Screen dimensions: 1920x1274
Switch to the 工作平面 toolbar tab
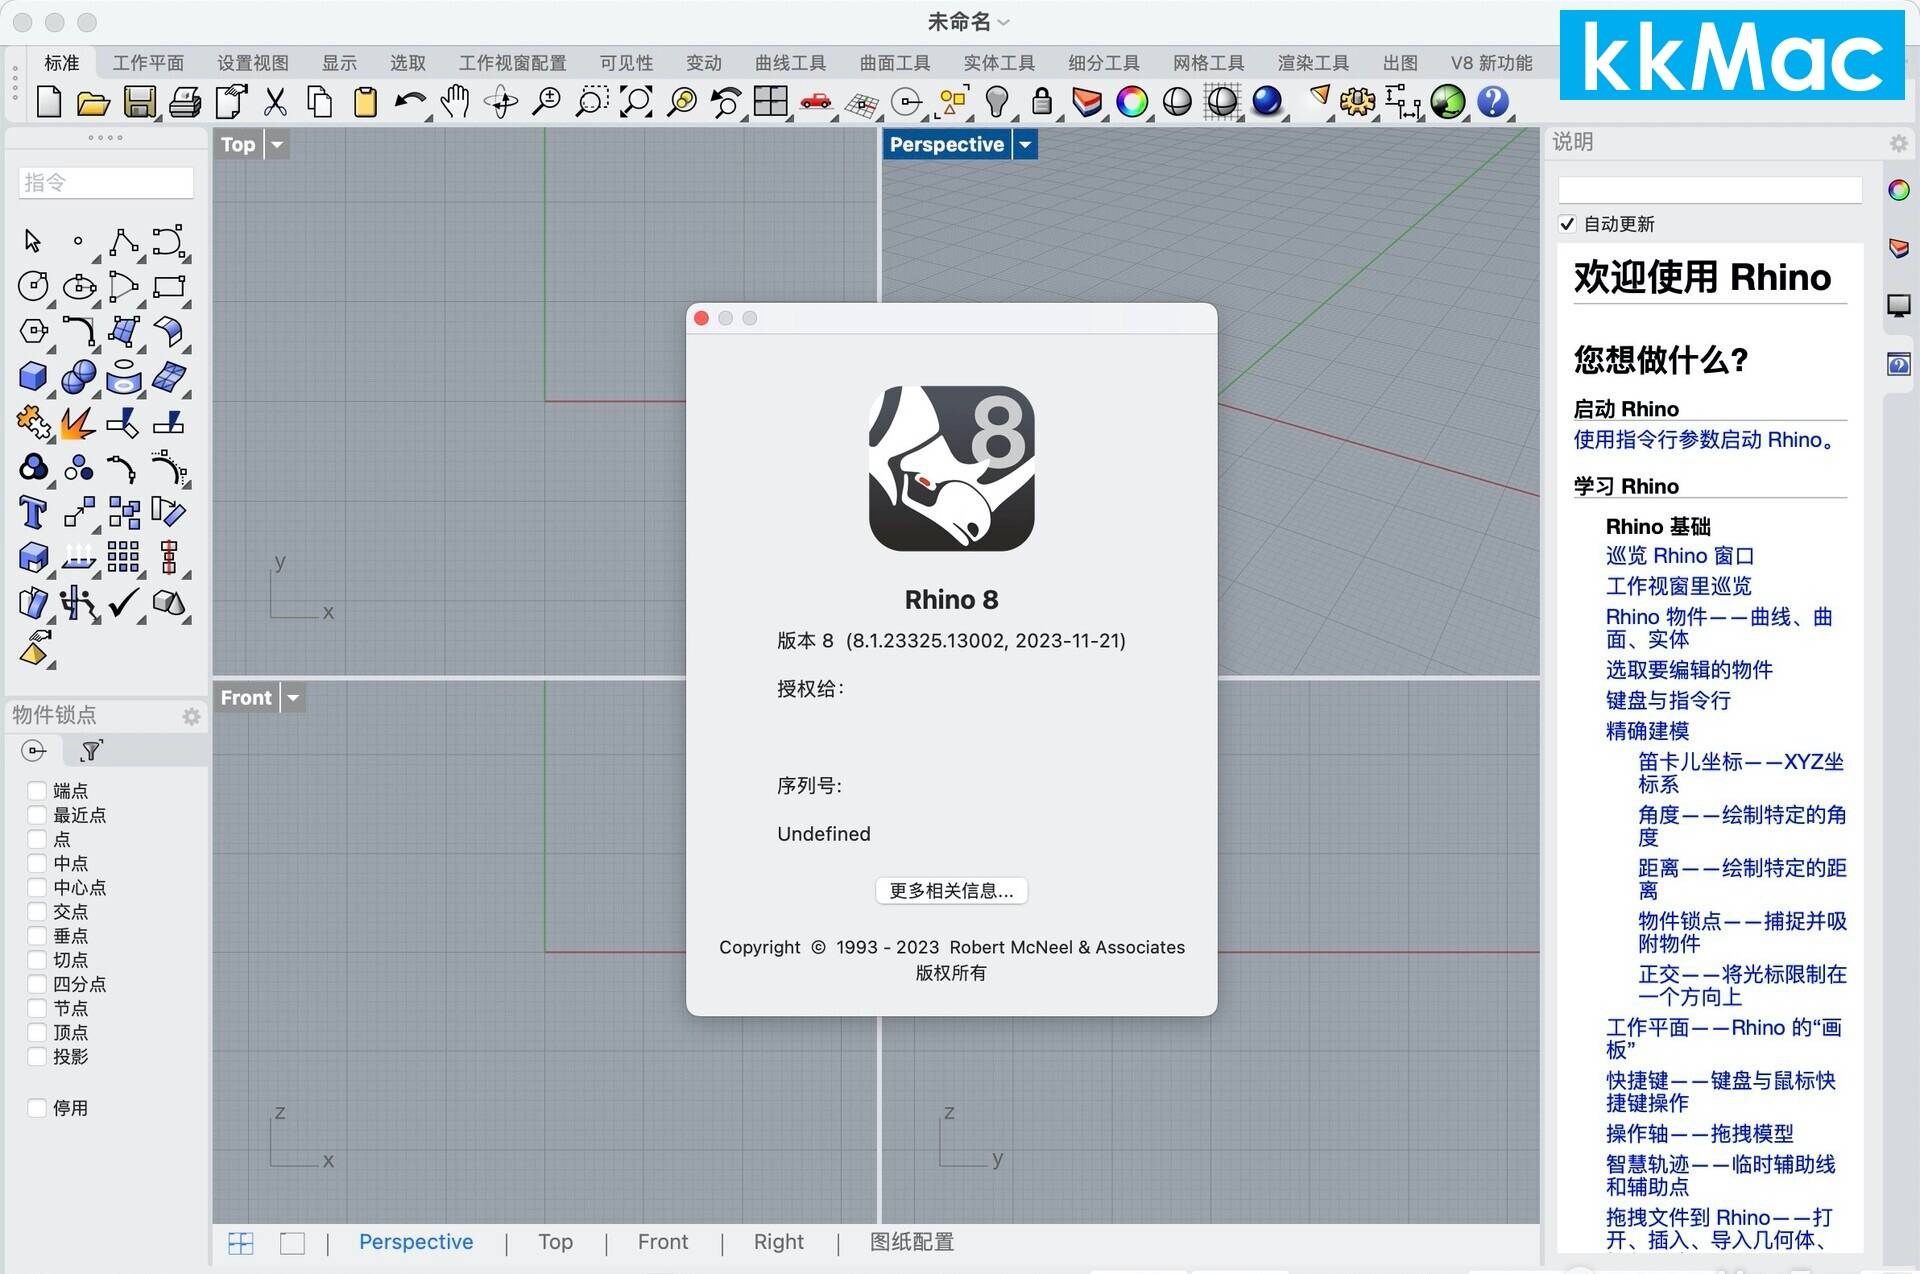pos(148,63)
